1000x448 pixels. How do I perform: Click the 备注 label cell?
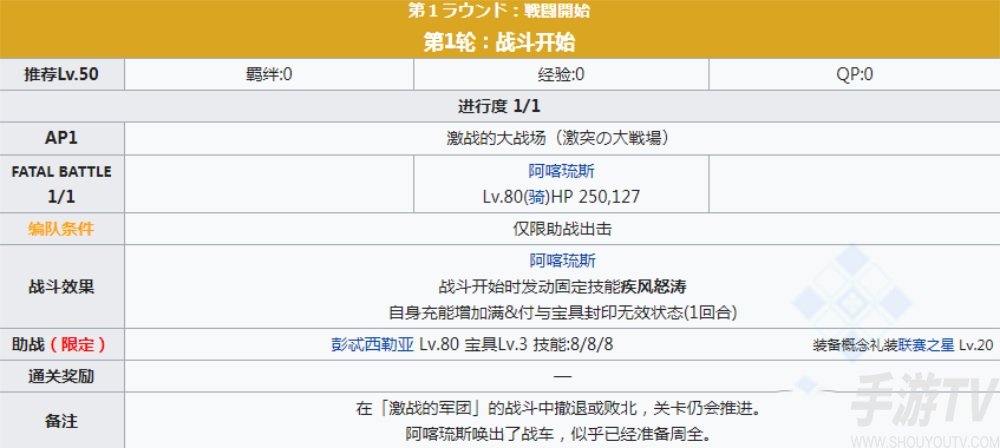(x=62, y=421)
